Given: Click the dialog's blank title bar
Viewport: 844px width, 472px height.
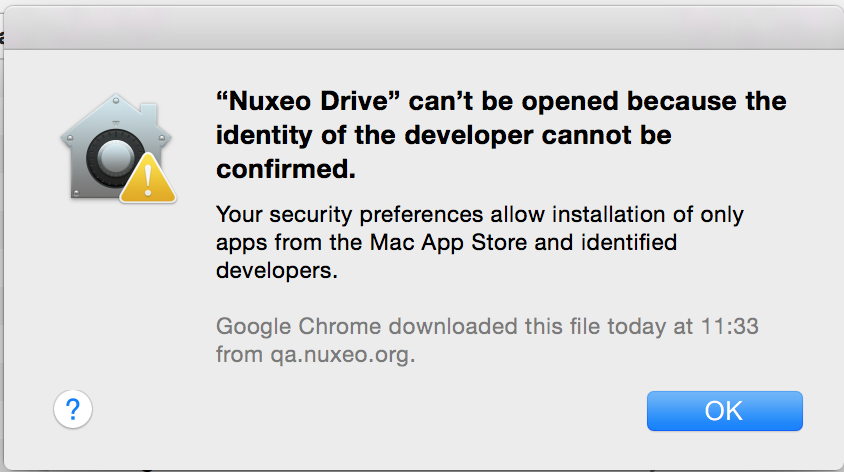Looking at the screenshot, I should [424, 28].
